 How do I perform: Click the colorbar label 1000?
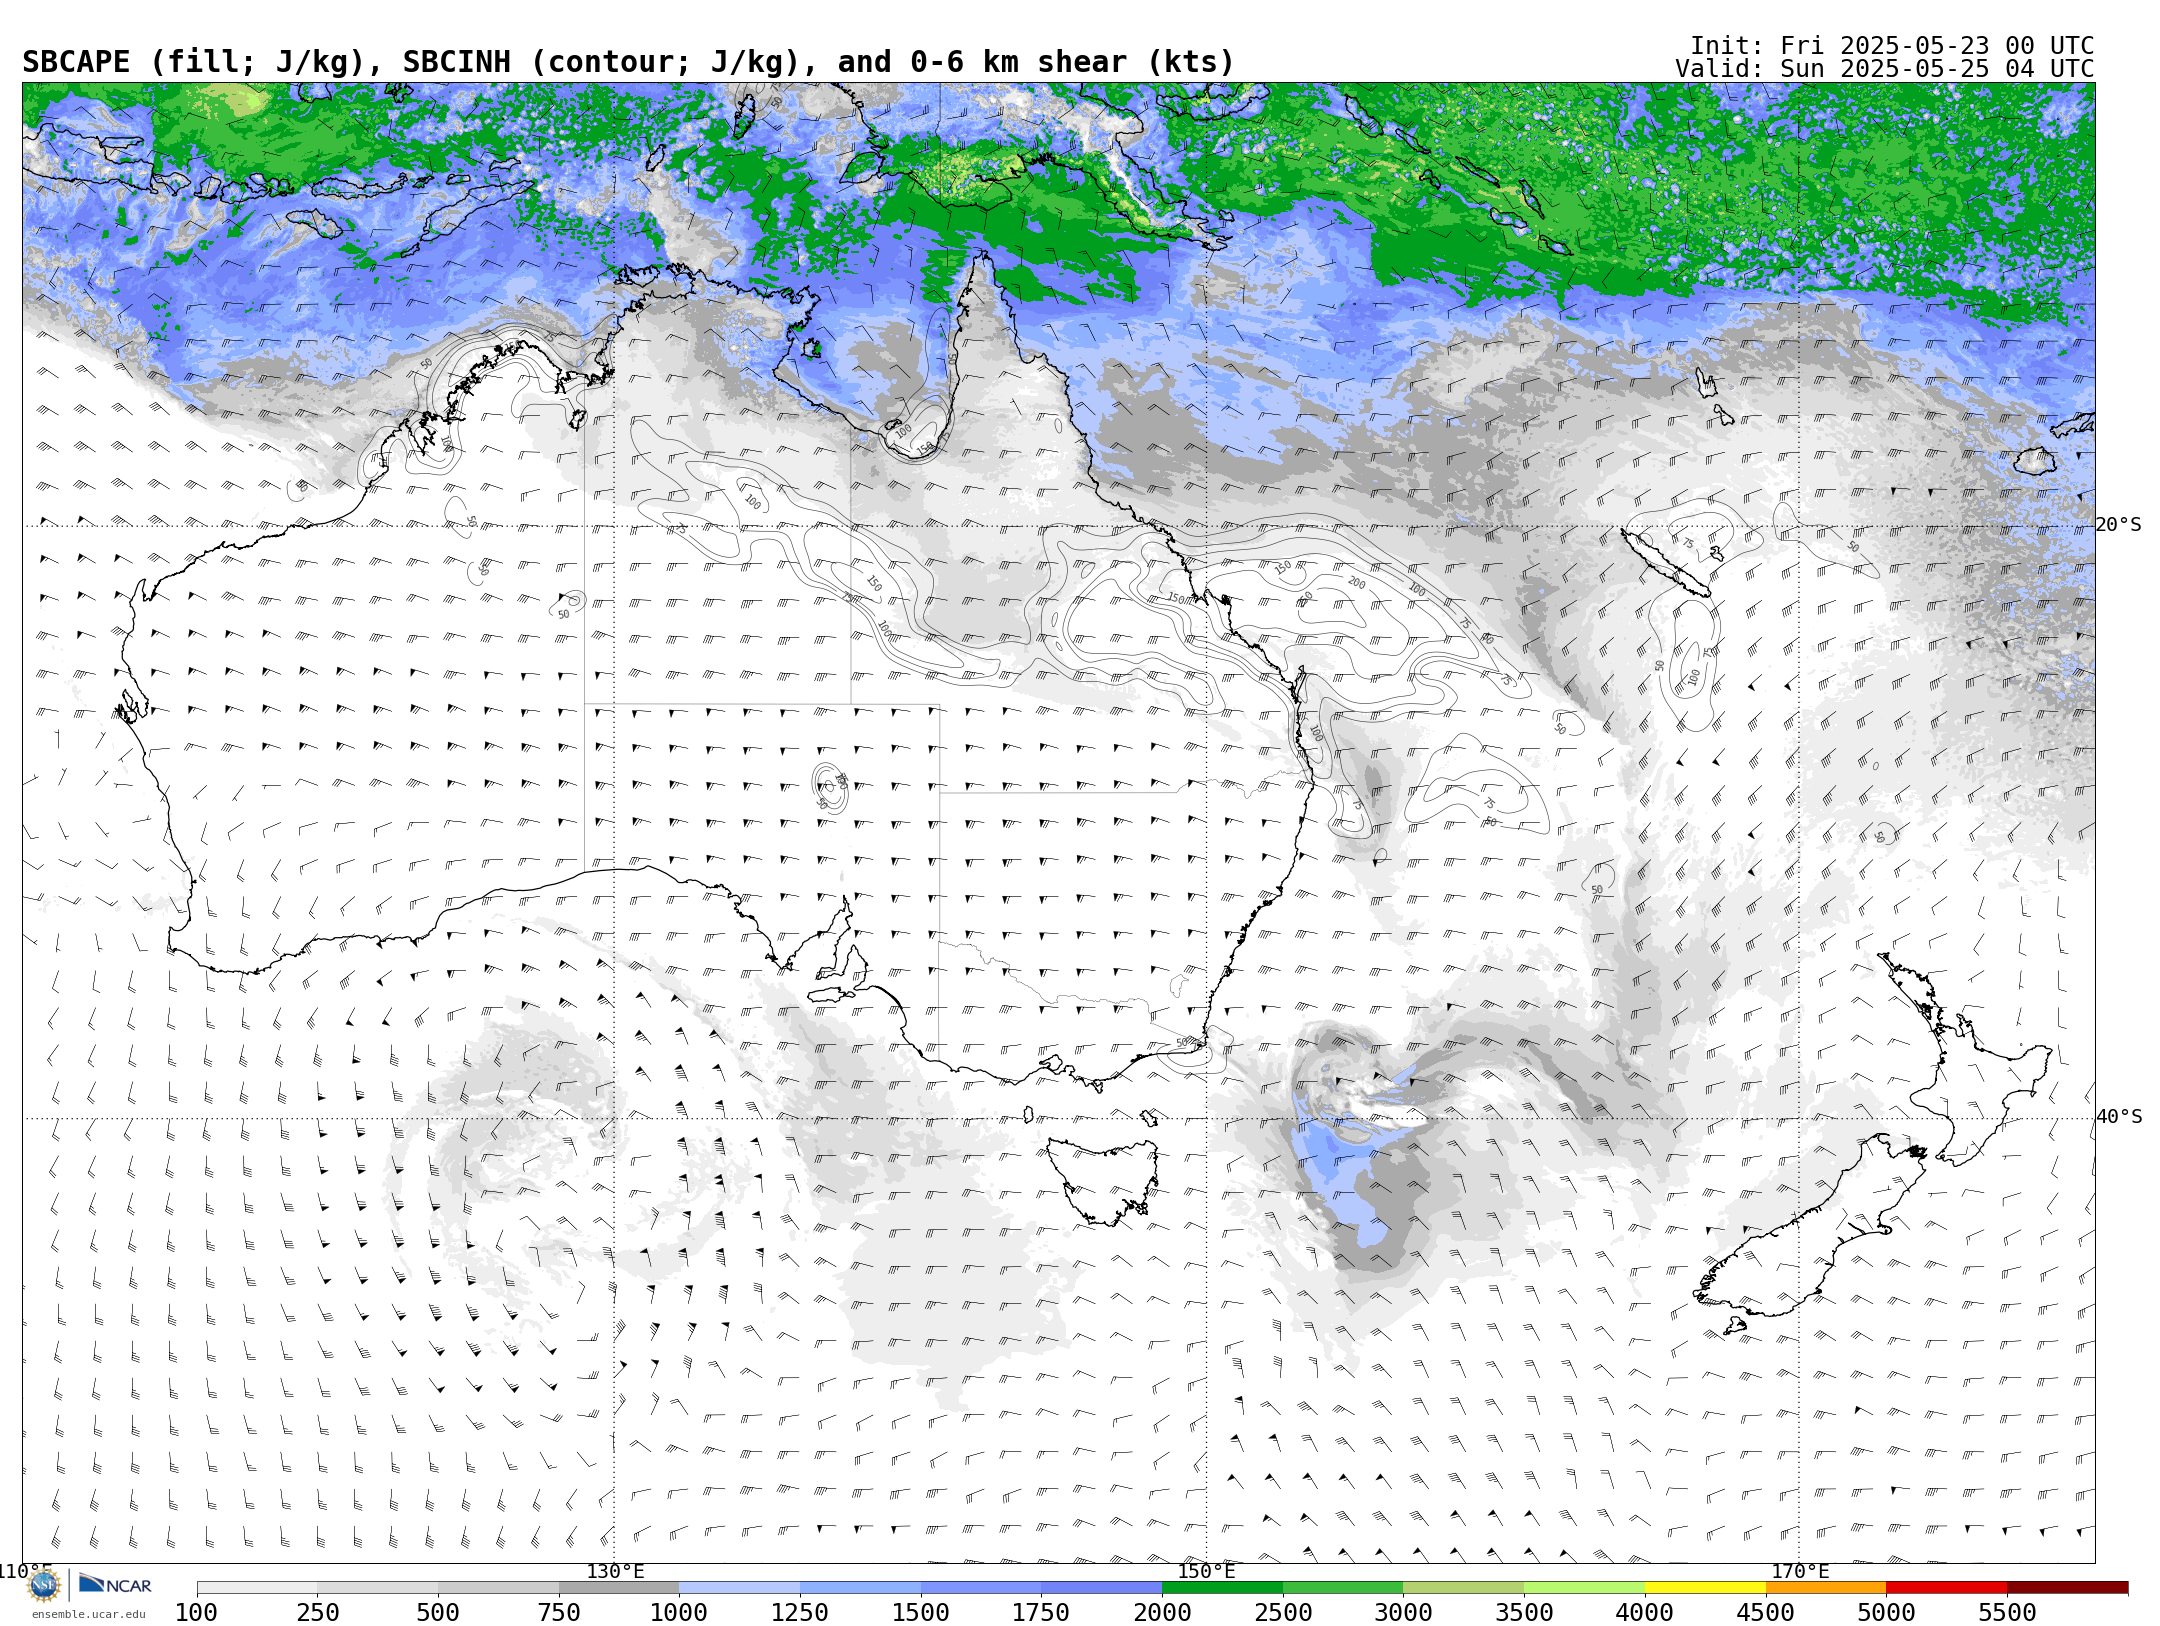coord(679,1613)
